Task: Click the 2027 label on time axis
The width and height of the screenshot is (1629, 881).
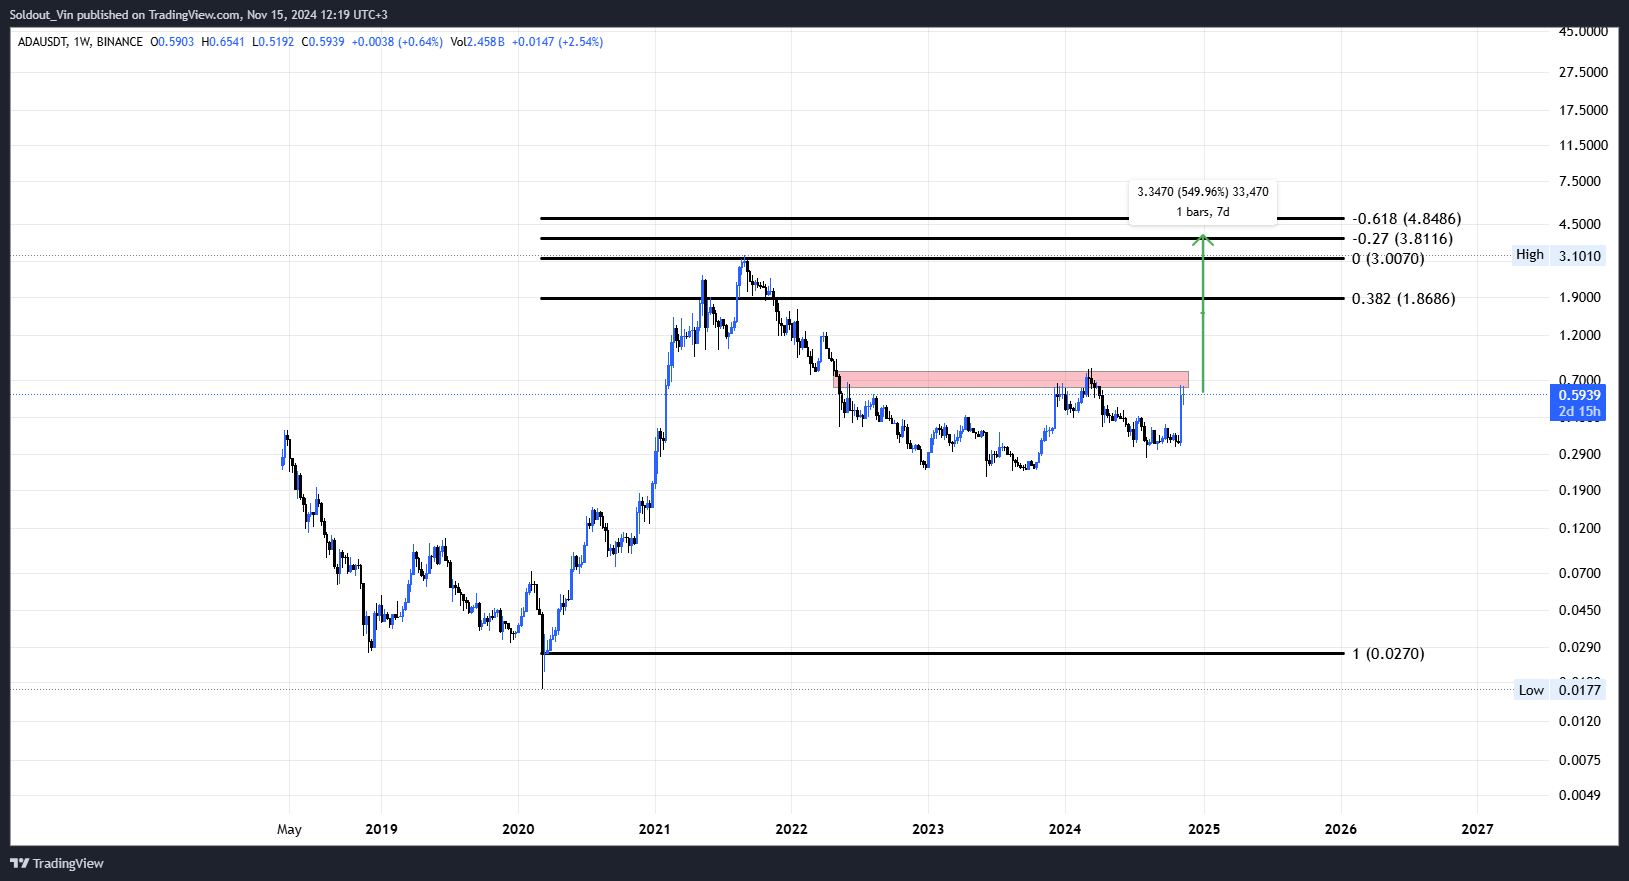Action: click(x=1477, y=829)
